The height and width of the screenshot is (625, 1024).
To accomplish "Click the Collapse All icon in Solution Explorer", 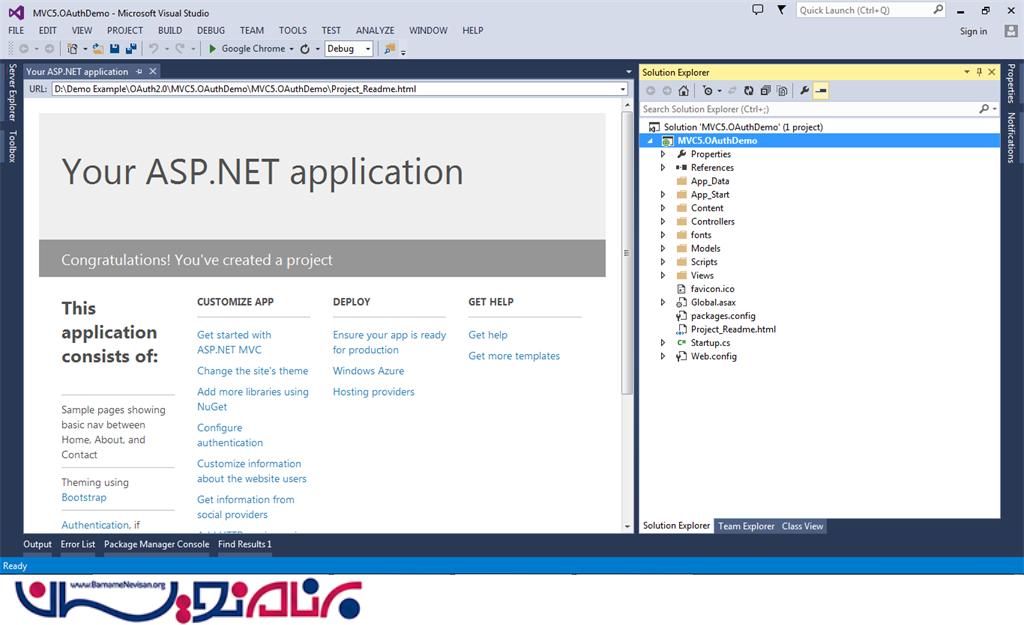I will (764, 91).
